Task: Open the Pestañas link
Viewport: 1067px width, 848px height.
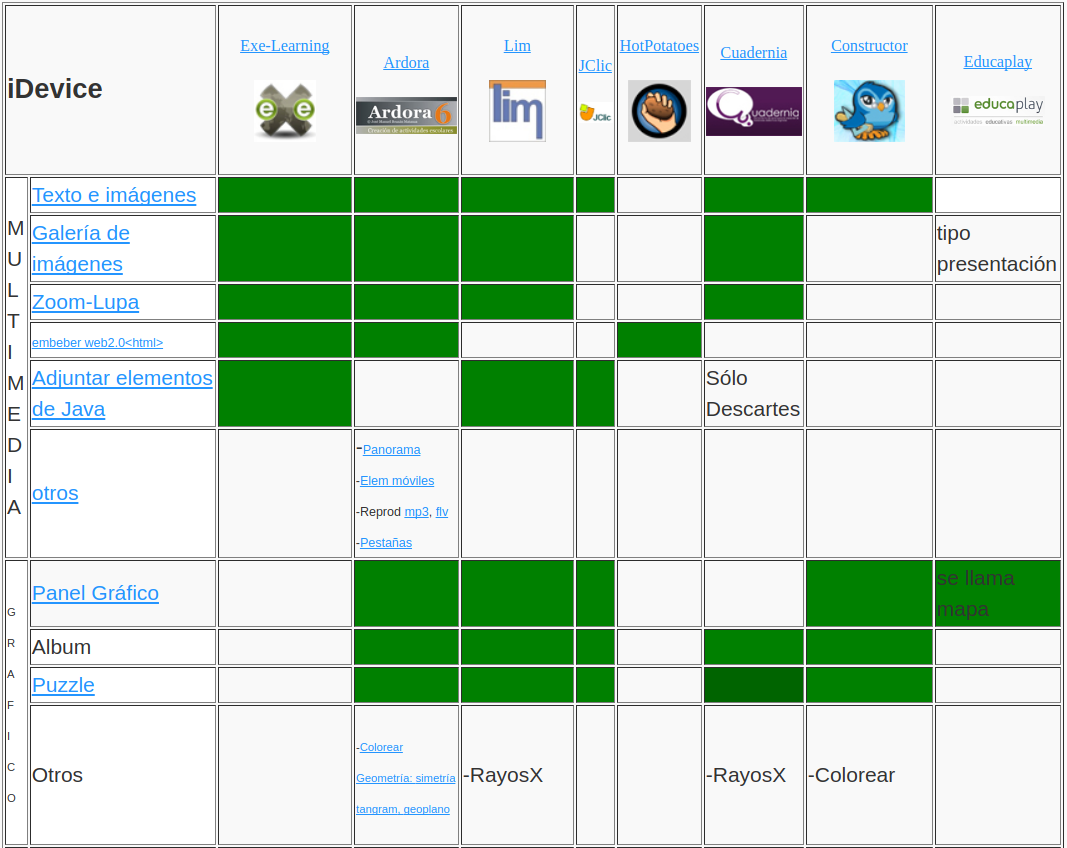Action: pos(386,542)
